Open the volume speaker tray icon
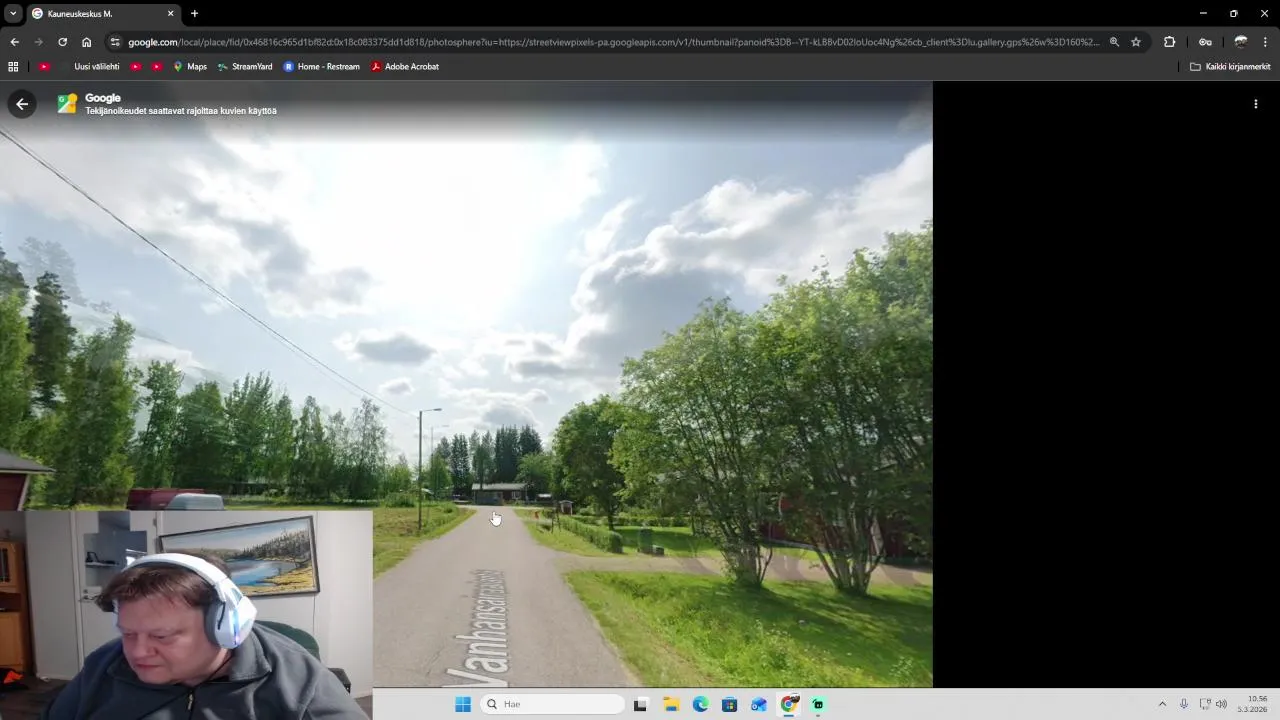The width and height of the screenshot is (1280, 720). click(1221, 704)
